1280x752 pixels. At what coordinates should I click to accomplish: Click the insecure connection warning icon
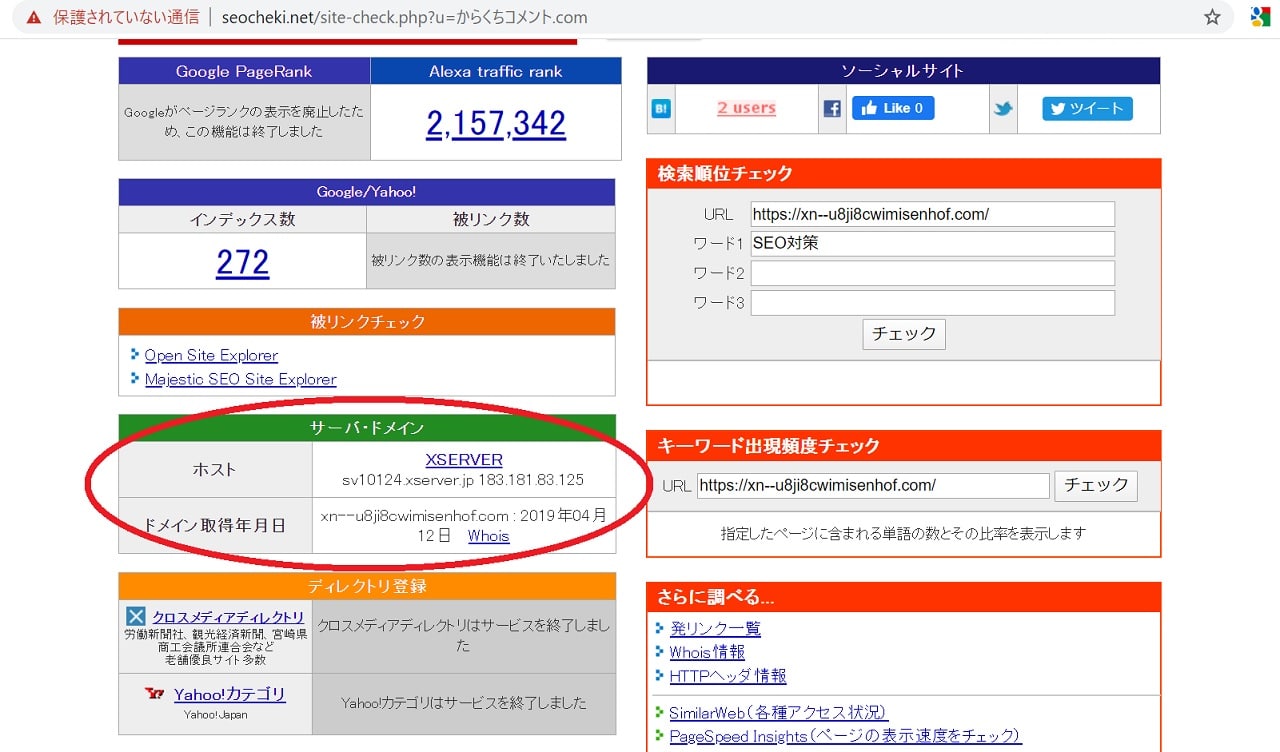tap(34, 17)
